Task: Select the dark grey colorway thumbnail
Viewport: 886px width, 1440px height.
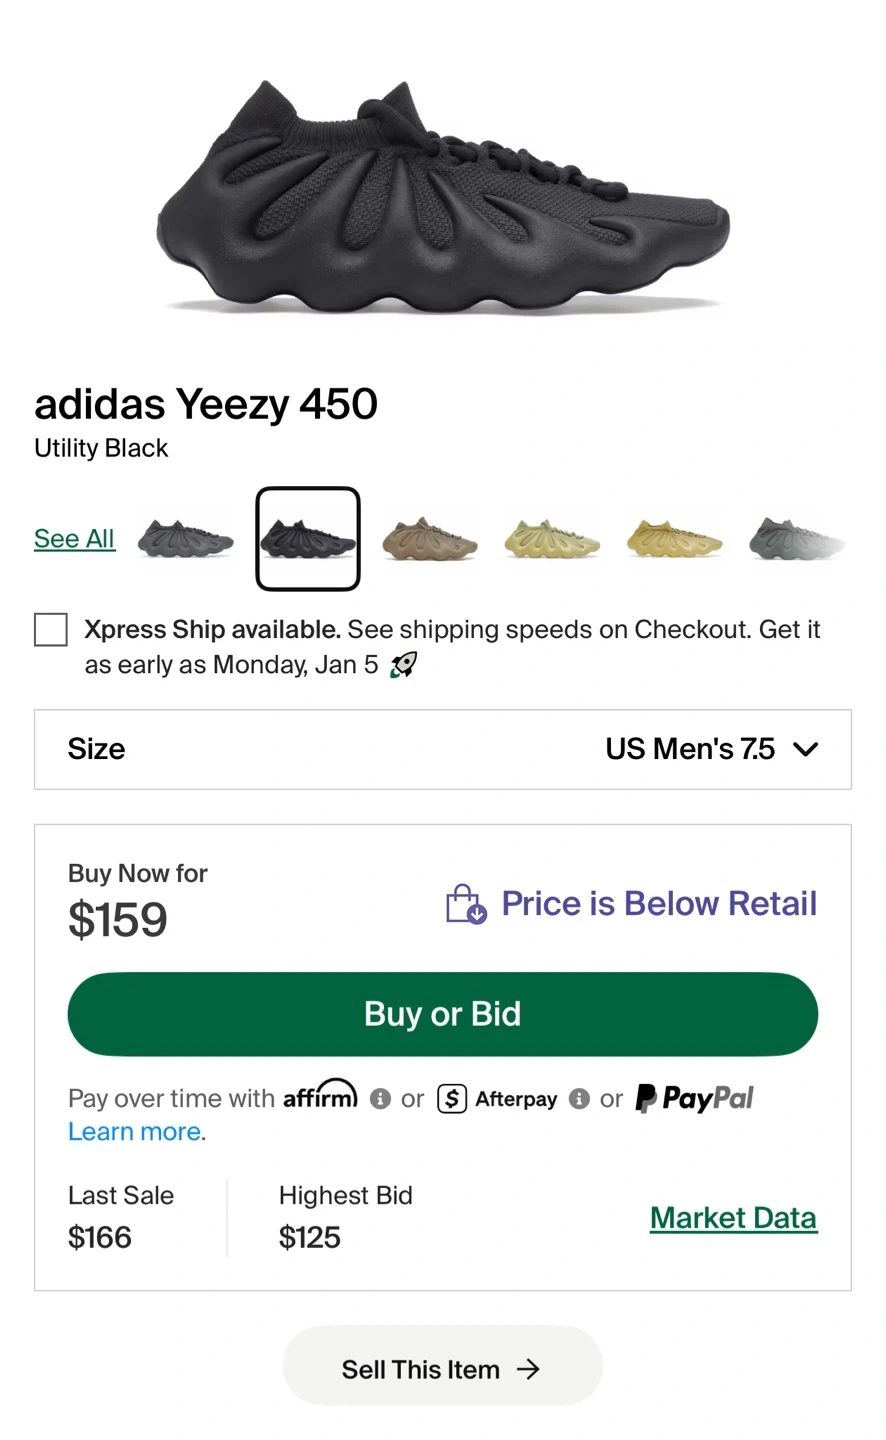Action: tap(185, 538)
